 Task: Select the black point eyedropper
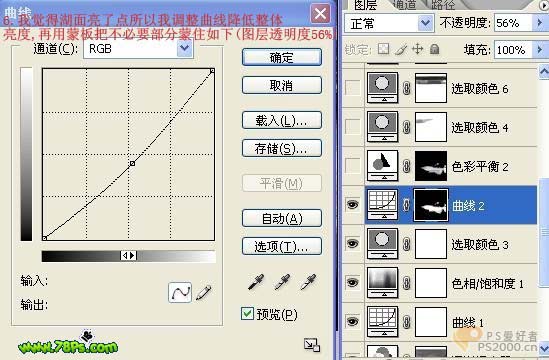(x=256, y=282)
